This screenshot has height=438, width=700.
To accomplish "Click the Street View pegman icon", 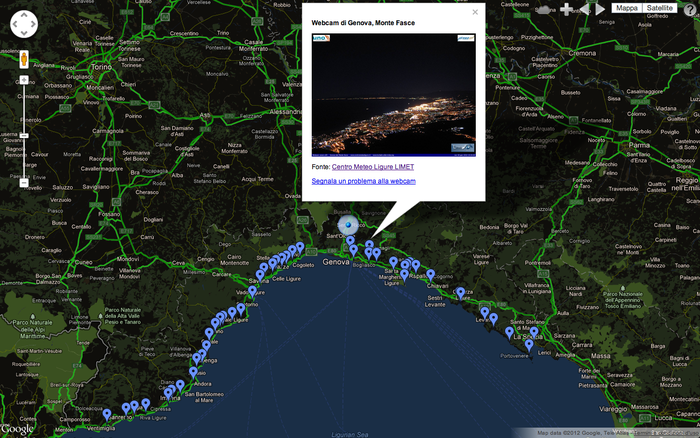I will click(x=24, y=59).
